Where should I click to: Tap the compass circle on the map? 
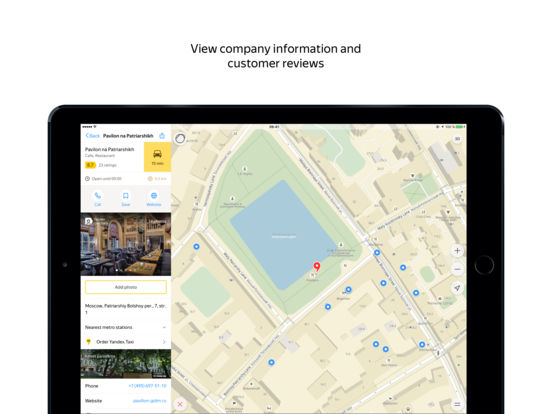coord(180,138)
